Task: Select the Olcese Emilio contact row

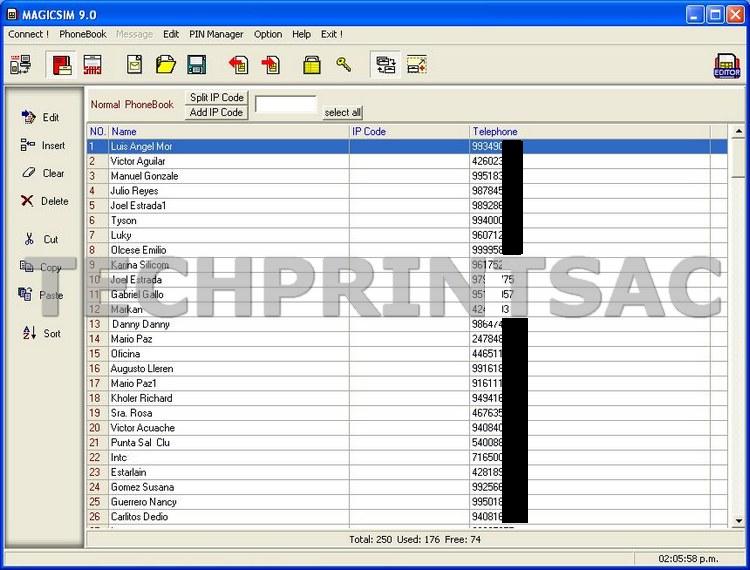Action: click(407, 250)
